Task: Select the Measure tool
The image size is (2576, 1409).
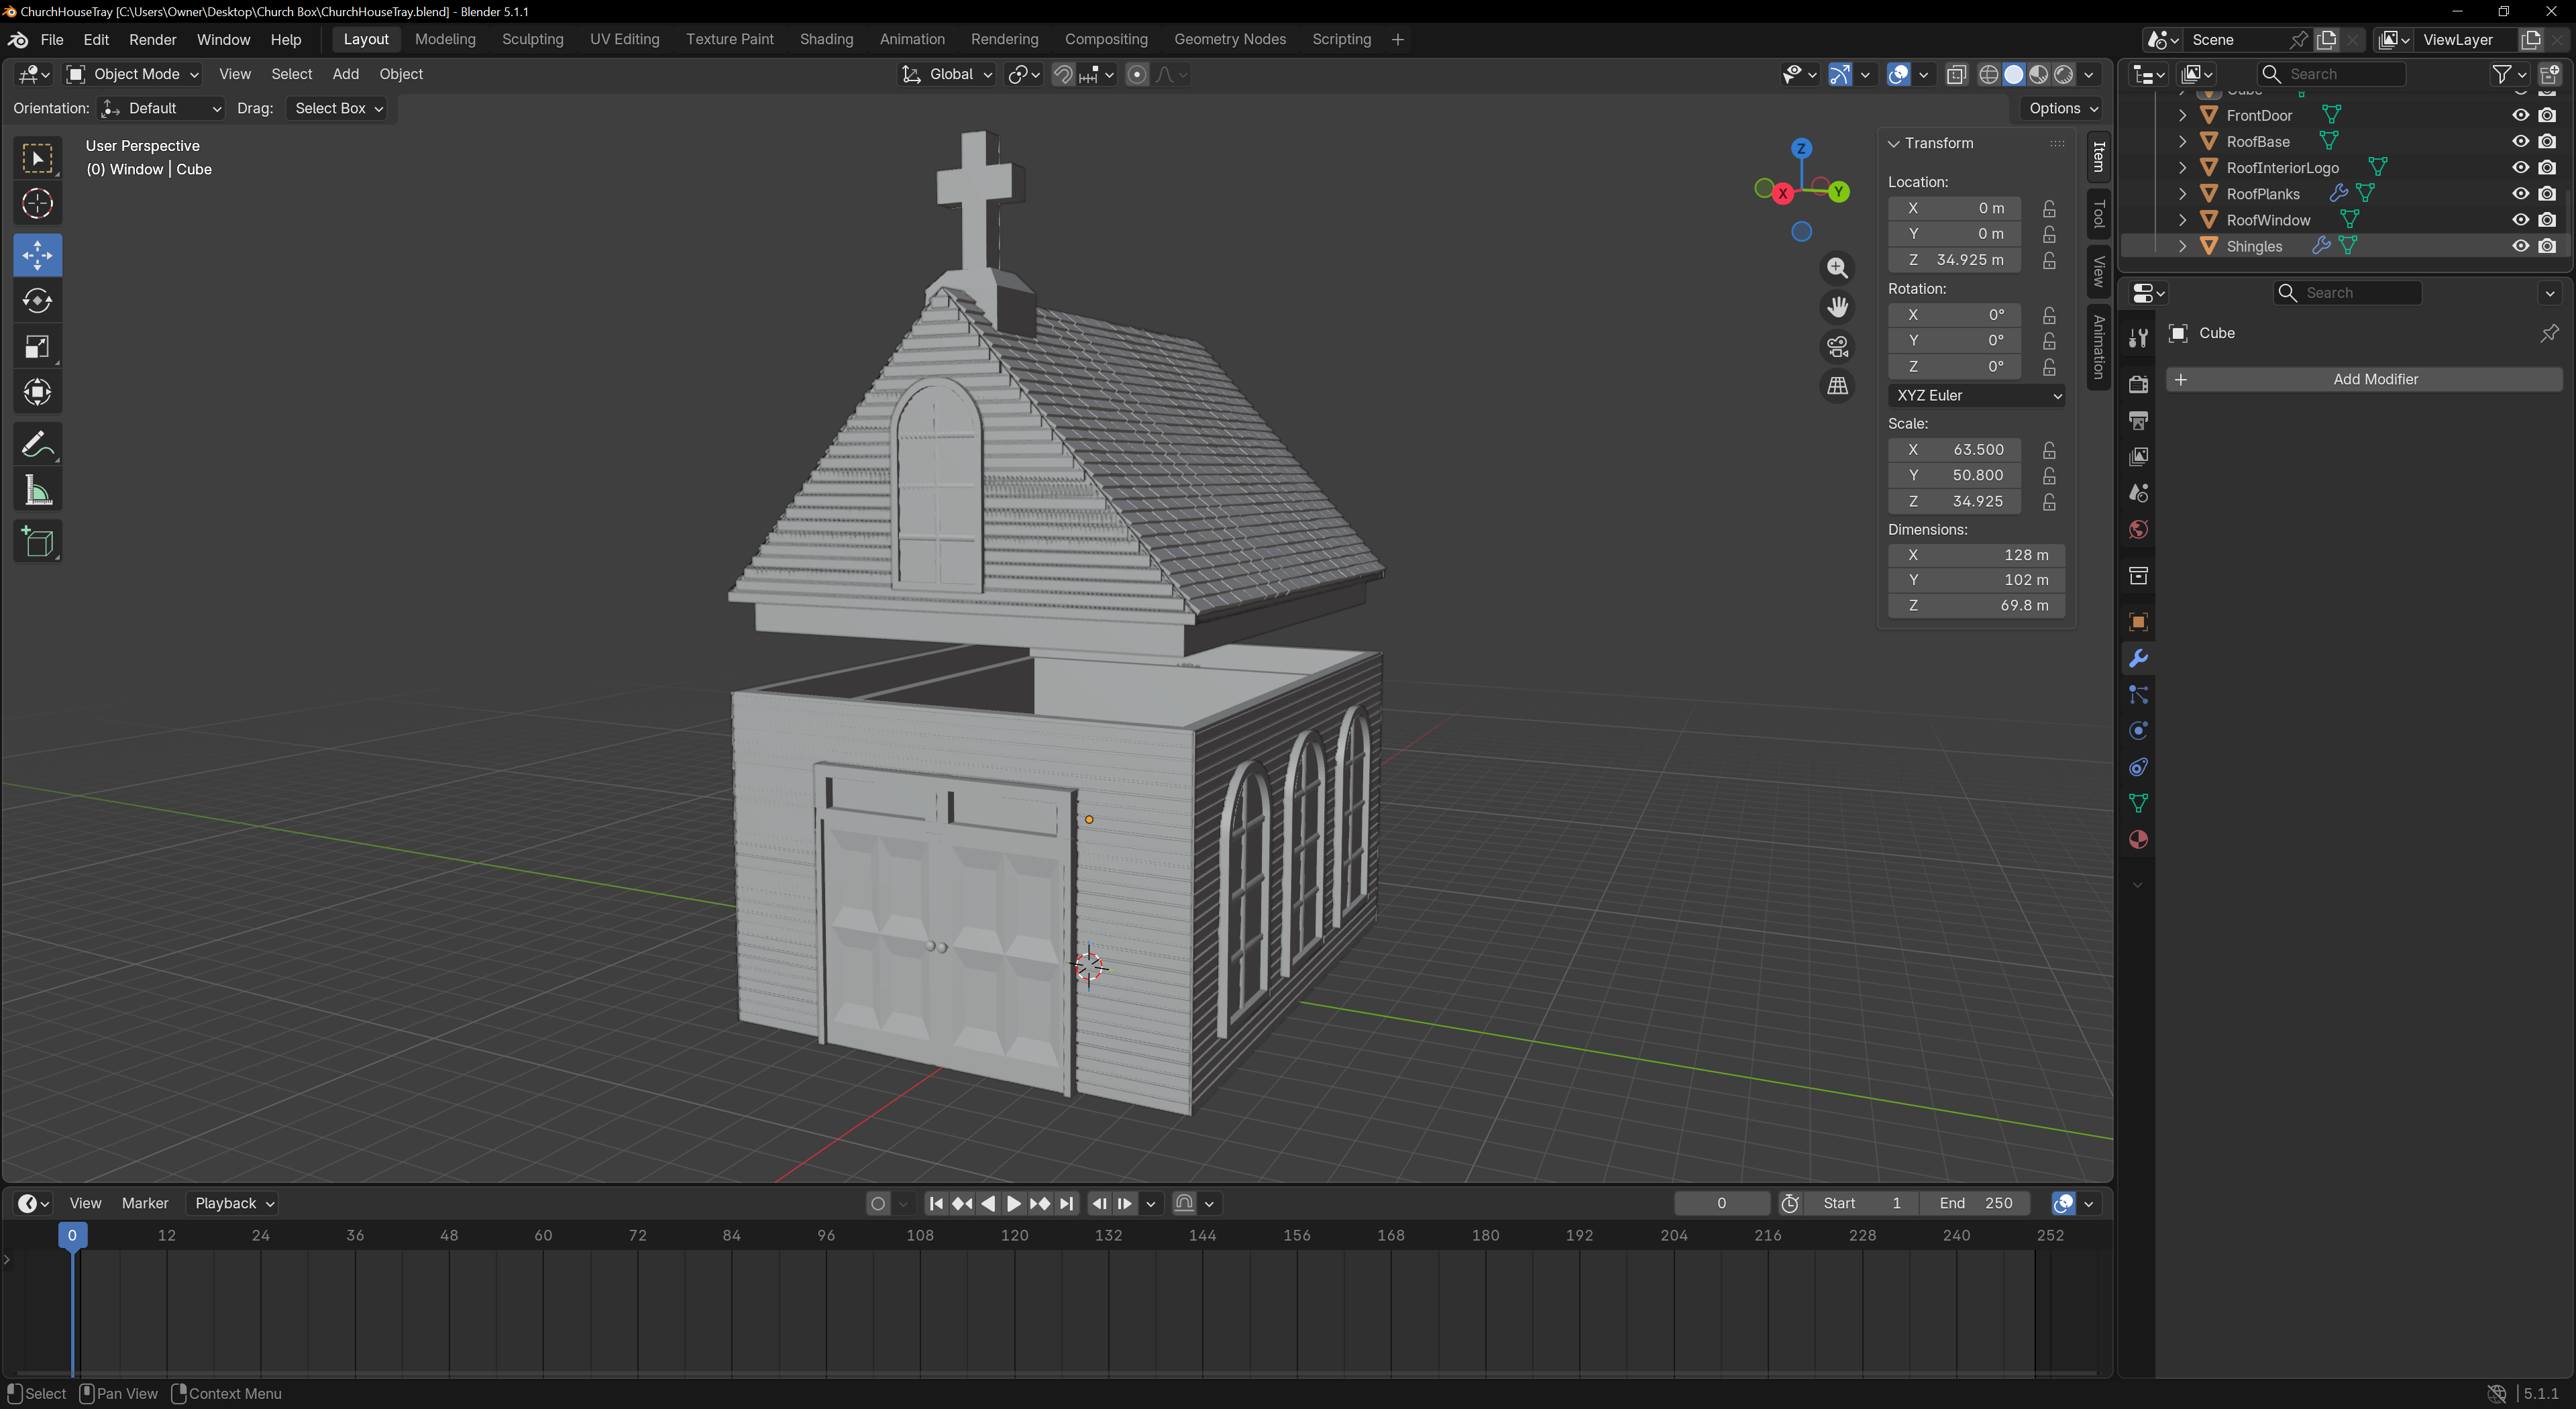Action: click(x=37, y=490)
